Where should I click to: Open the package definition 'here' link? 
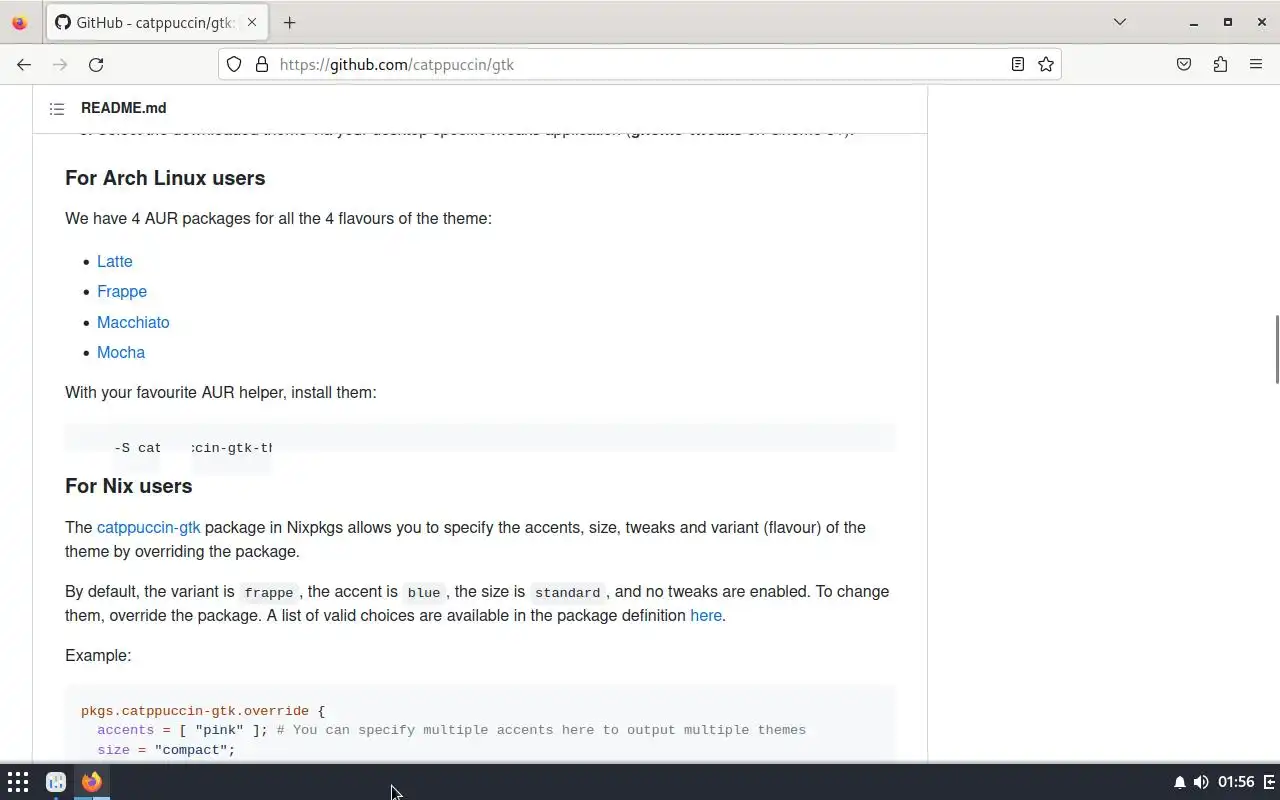(x=706, y=616)
